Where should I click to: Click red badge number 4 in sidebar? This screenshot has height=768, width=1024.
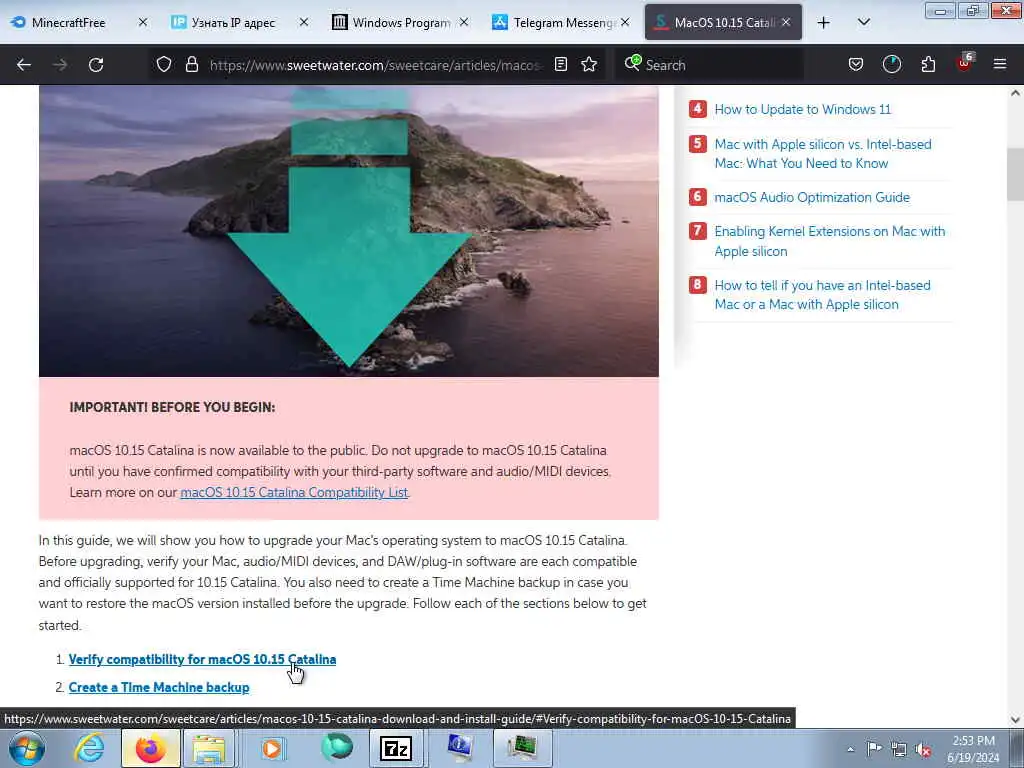click(x=697, y=108)
